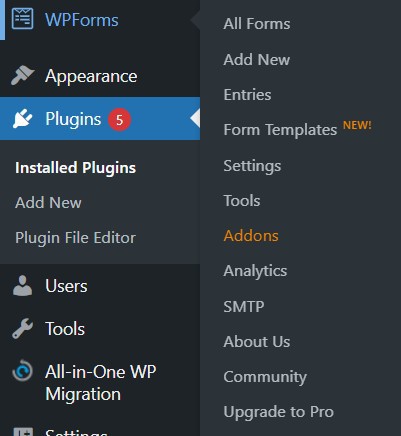Select Upgrade to Pro
The width and height of the screenshot is (401, 436).
278,412
